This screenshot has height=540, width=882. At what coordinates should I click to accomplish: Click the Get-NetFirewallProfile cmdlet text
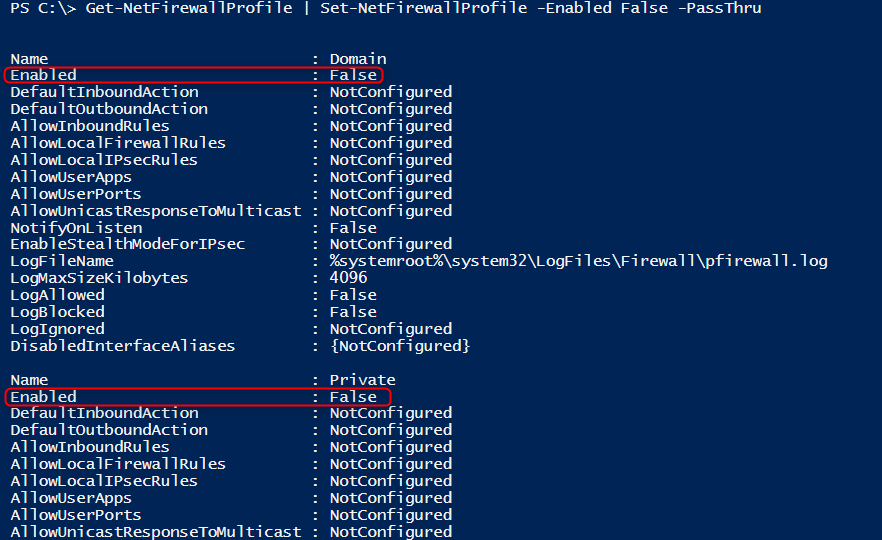[189, 8]
